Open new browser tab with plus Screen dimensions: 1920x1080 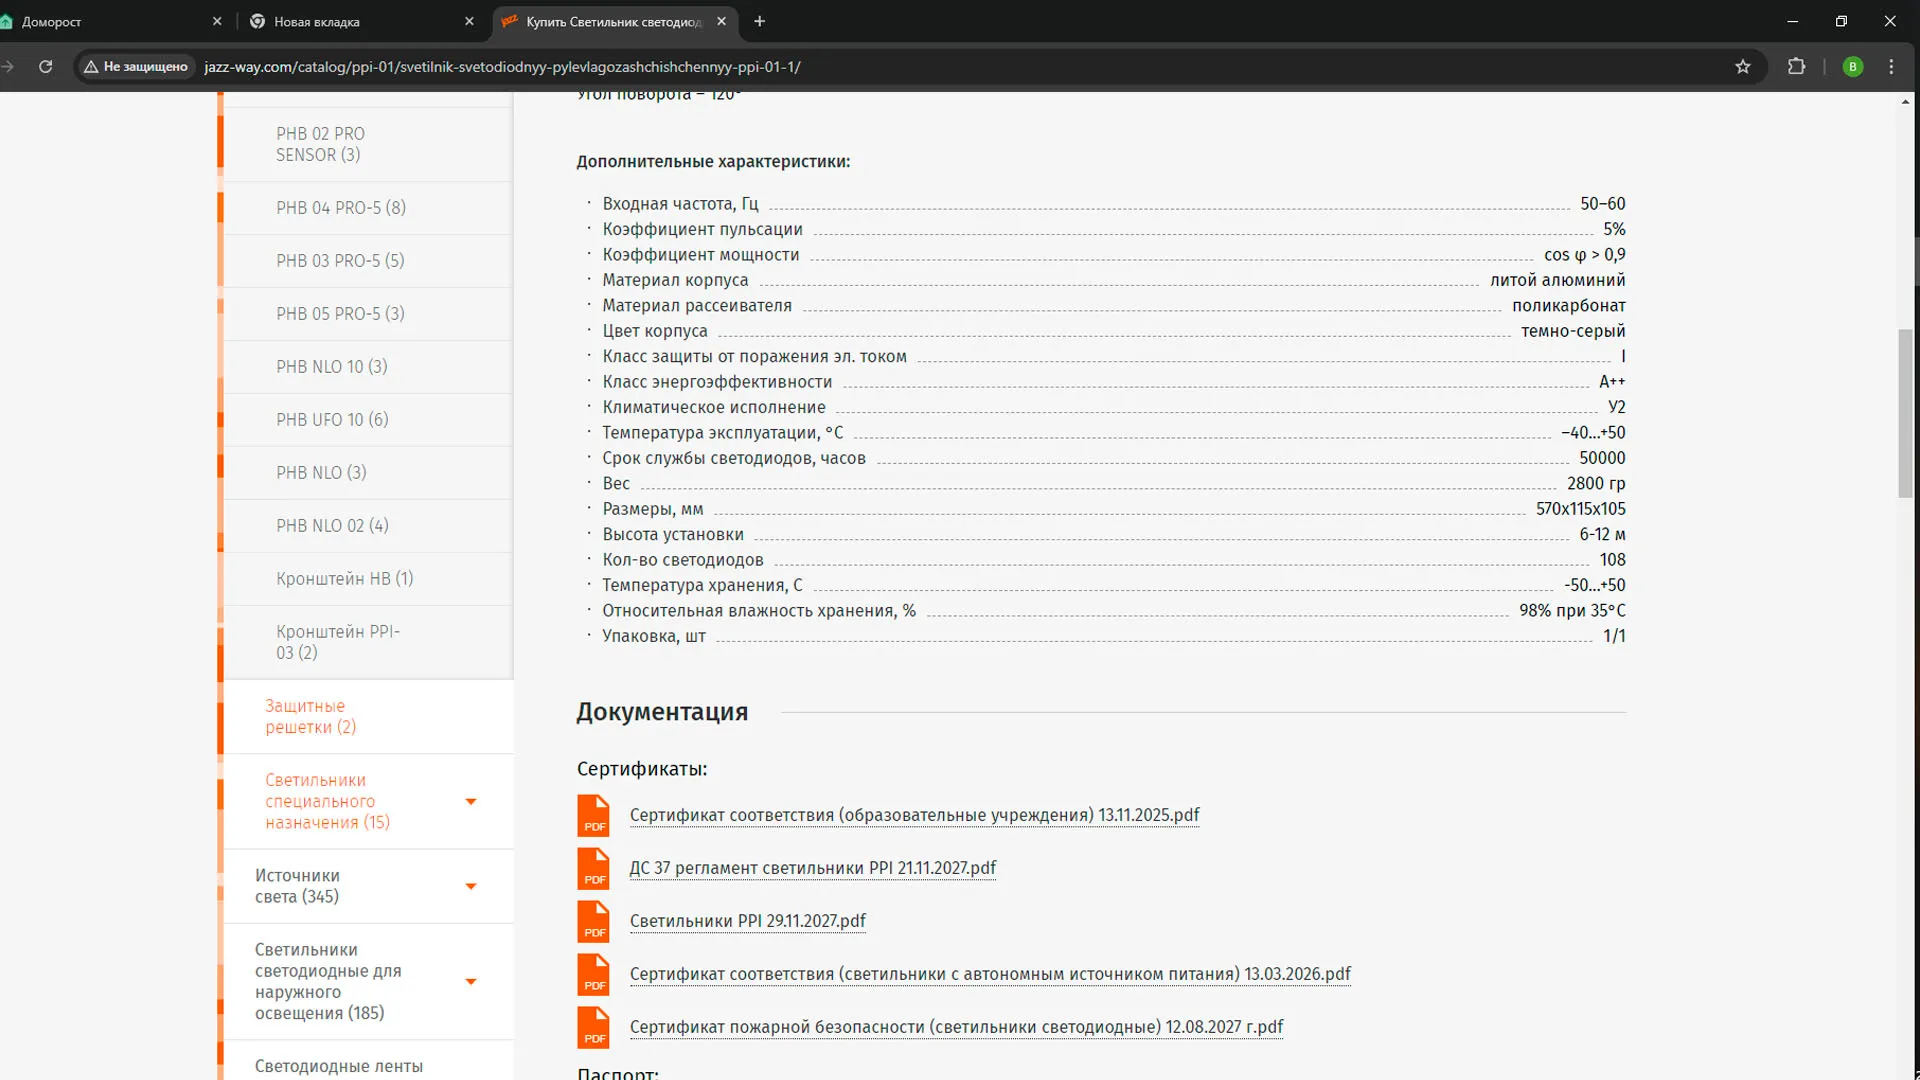(759, 21)
